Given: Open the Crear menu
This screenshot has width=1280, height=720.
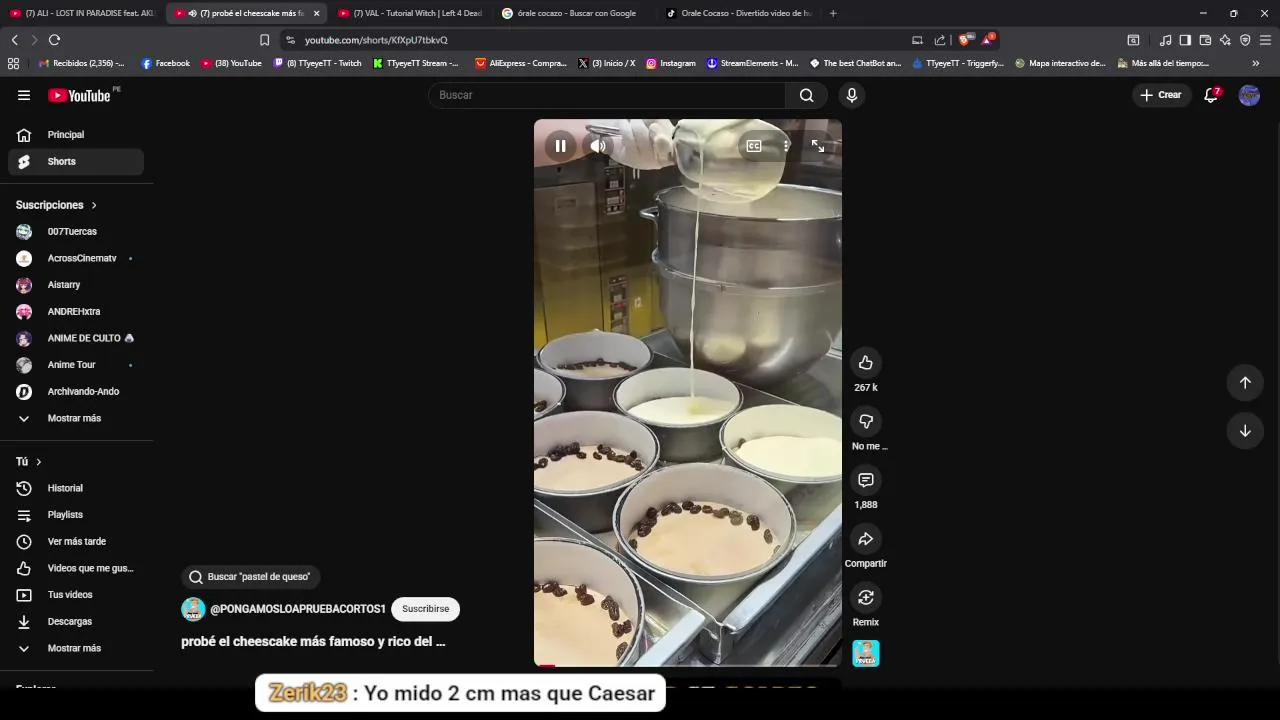Looking at the screenshot, I should point(1160,95).
